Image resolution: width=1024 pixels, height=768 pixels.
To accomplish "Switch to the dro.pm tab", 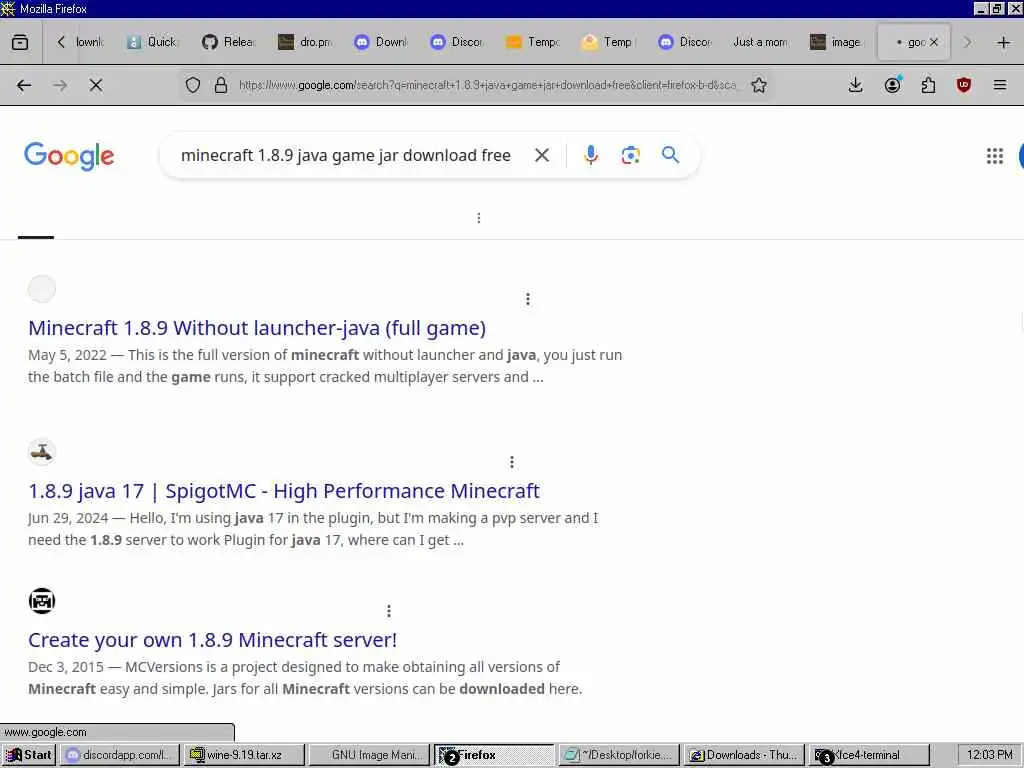I will 304,42.
